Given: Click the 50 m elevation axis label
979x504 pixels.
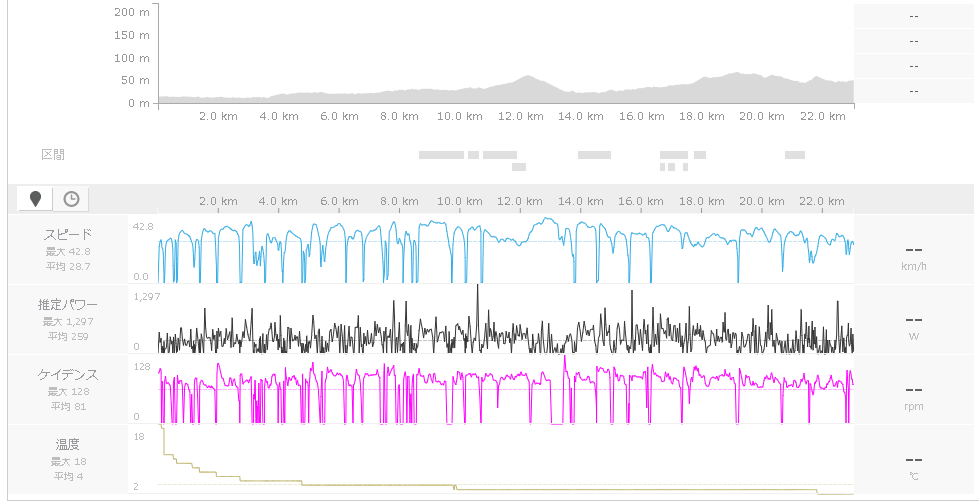Looking at the screenshot, I should point(135,80).
